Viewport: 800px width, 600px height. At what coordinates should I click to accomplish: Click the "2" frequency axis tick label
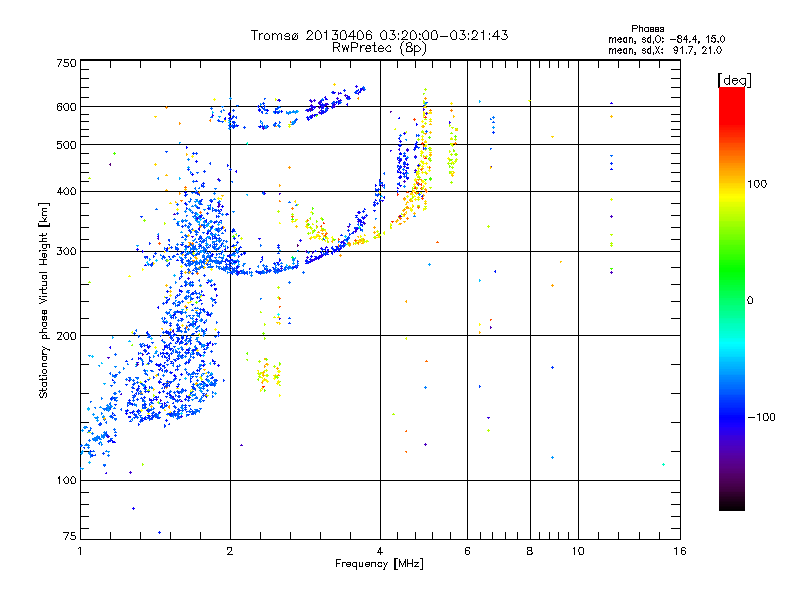[x=230, y=551]
